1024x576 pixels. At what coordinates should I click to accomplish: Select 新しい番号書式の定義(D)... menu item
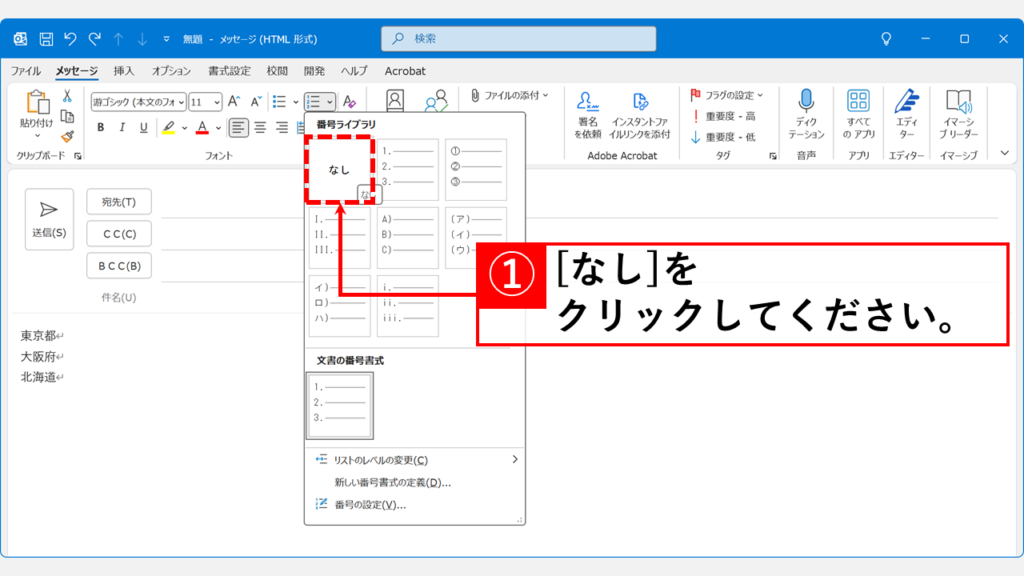point(392,483)
